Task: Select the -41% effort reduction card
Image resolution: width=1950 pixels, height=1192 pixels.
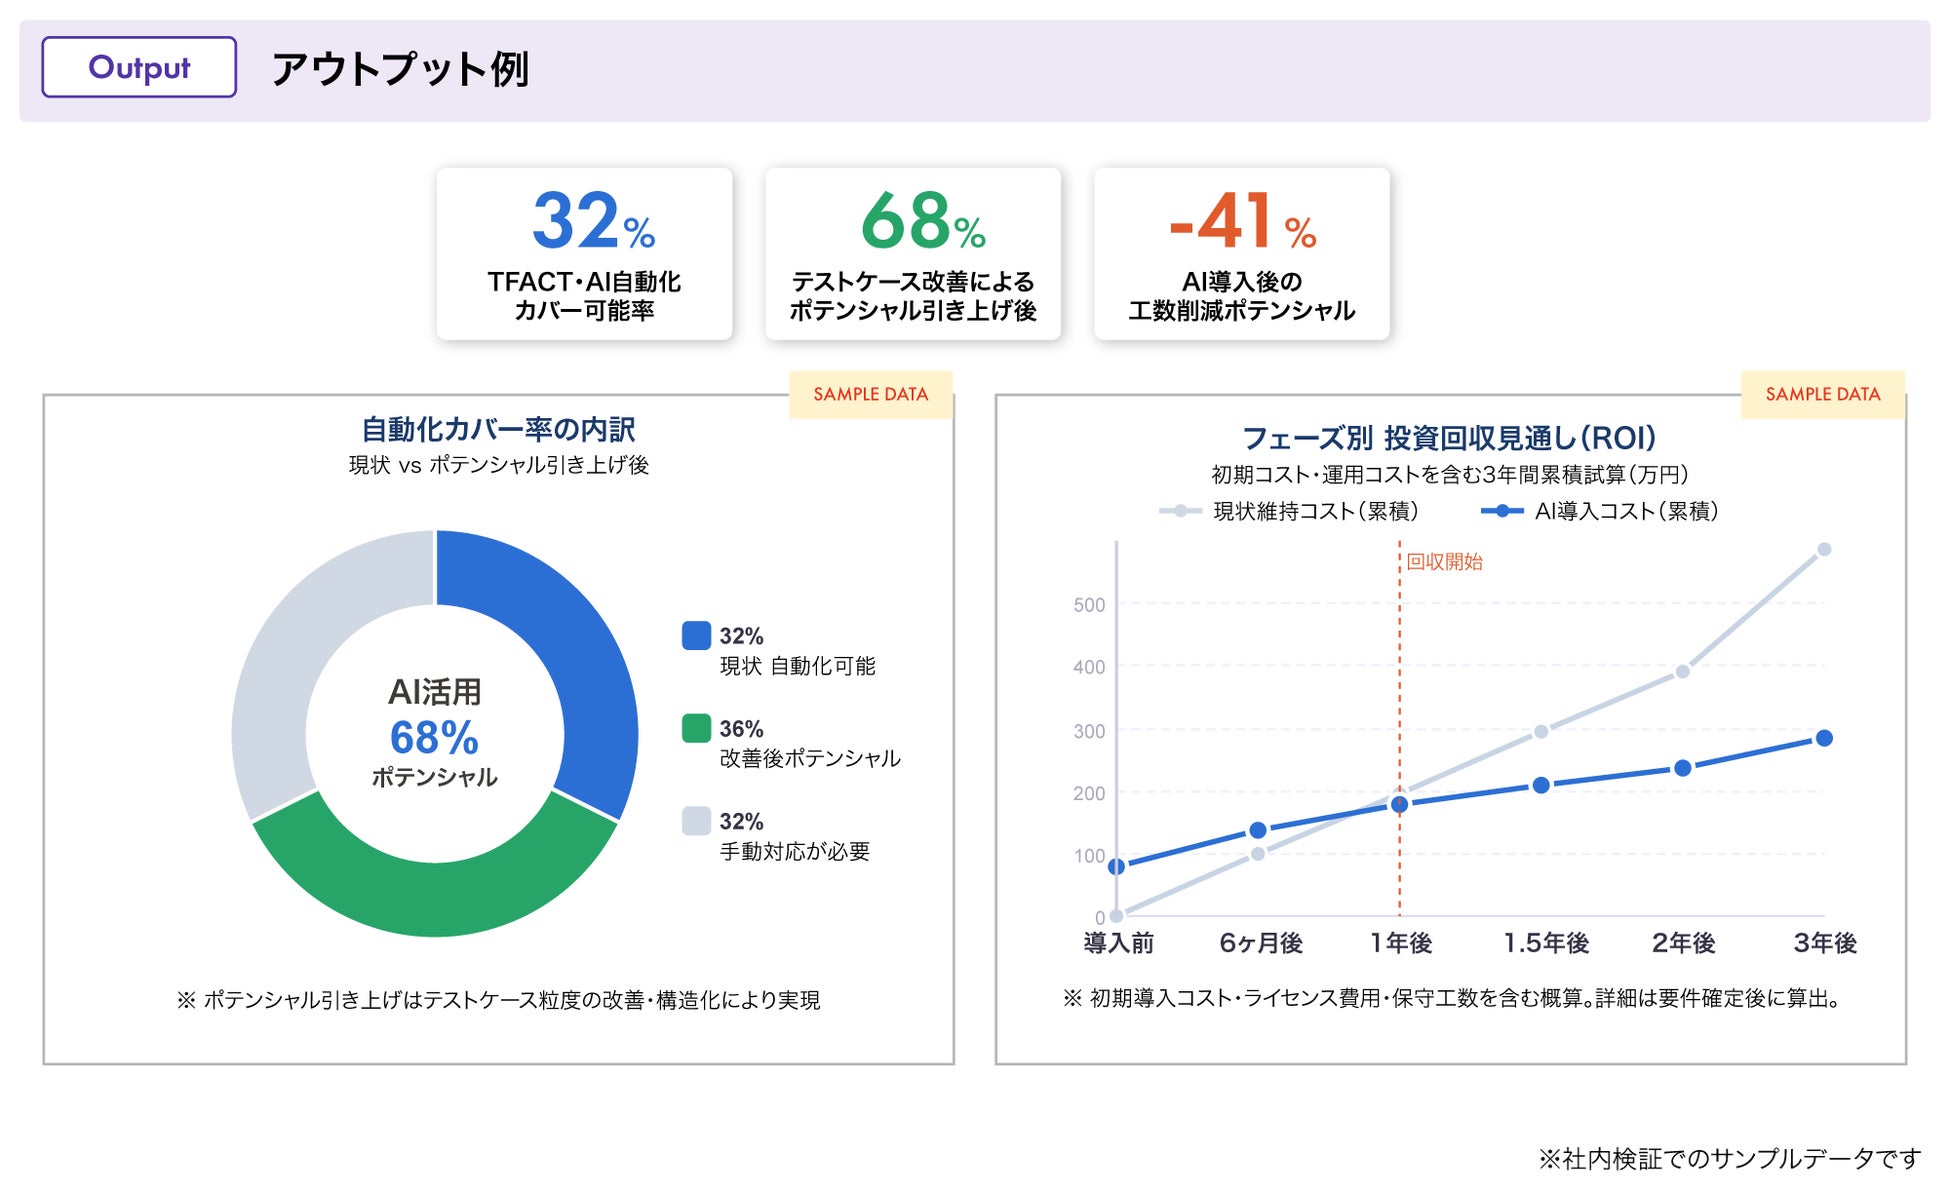Action: [1241, 254]
